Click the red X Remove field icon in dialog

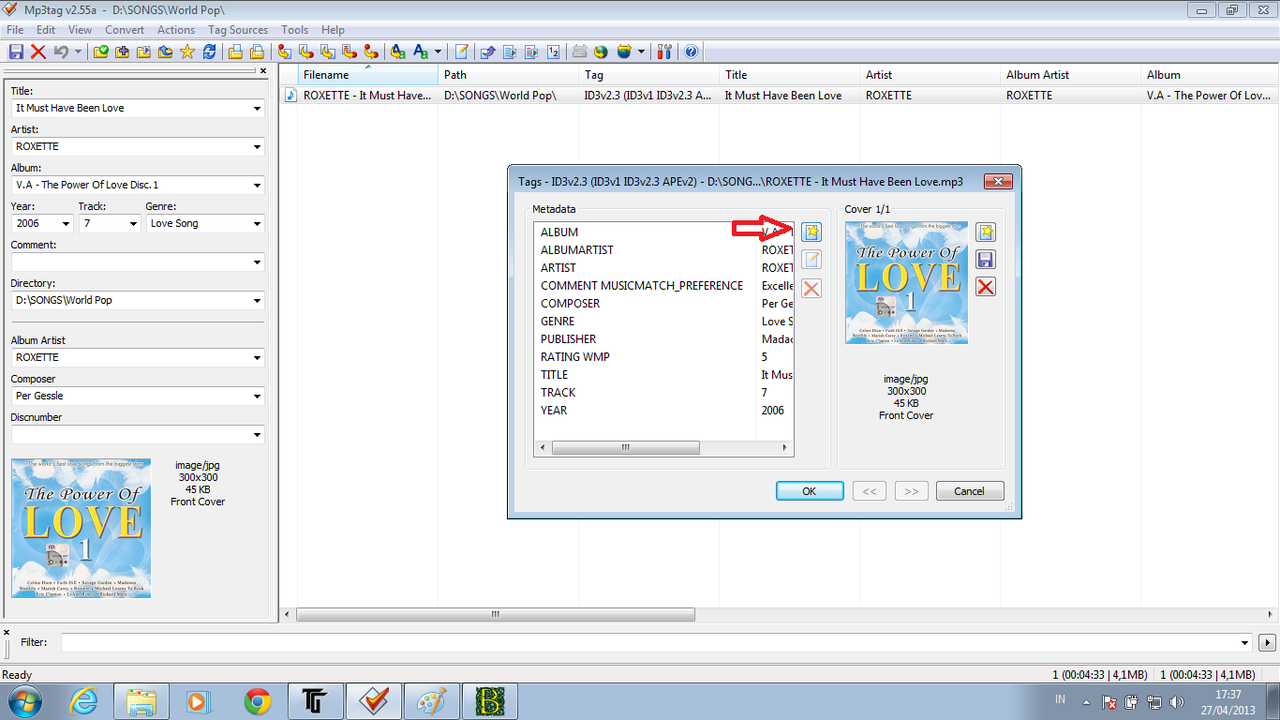(811, 288)
